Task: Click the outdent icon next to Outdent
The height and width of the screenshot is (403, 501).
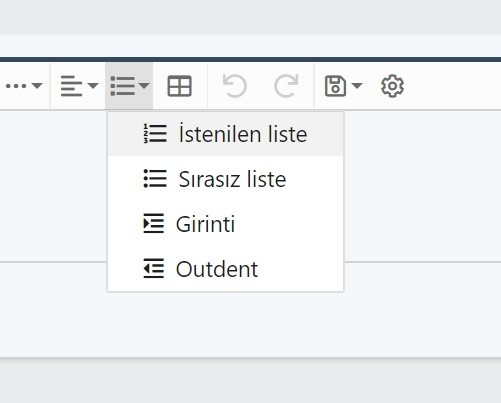Action: tap(154, 268)
